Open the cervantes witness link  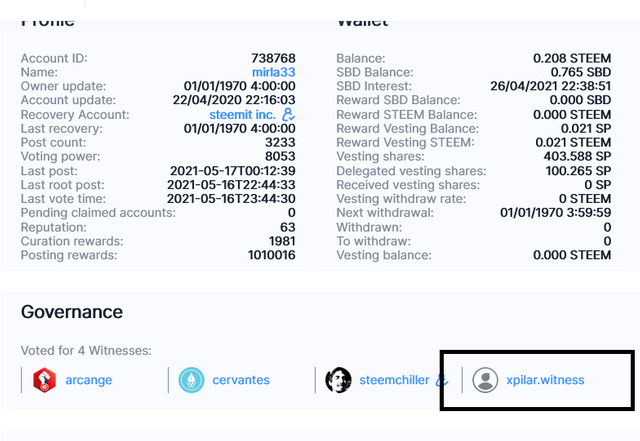click(240, 380)
